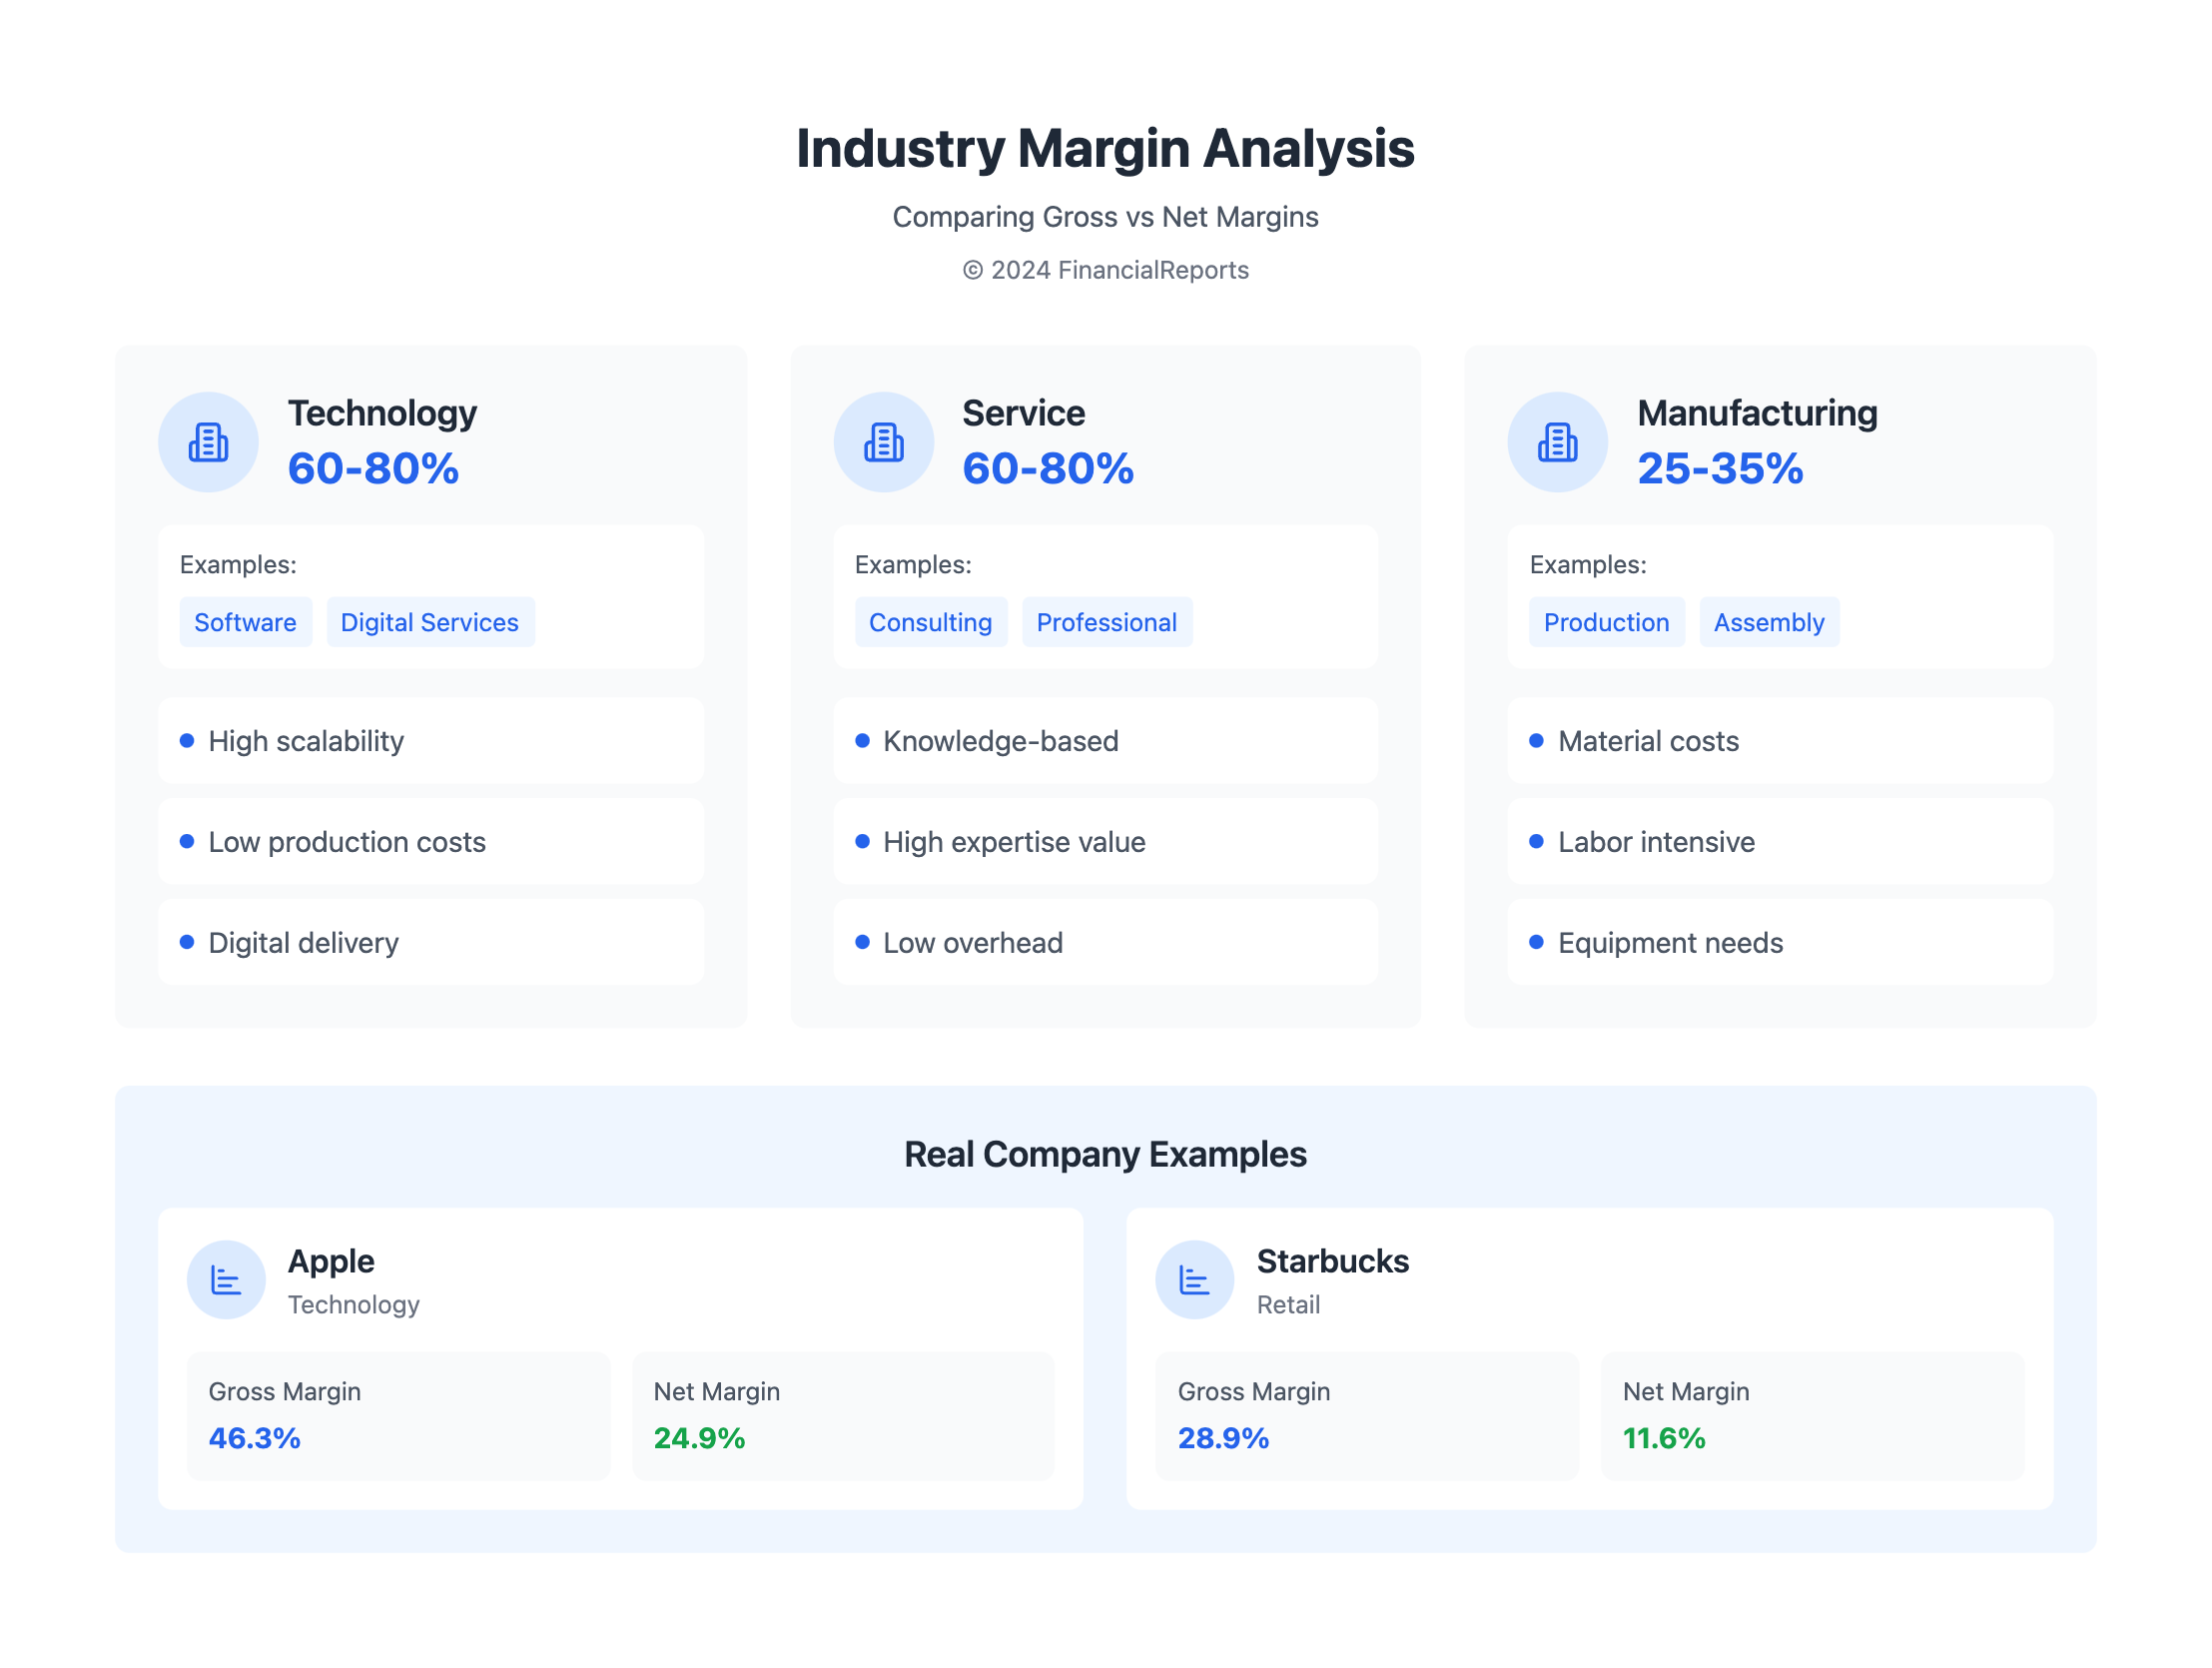Click the Production tag
2212x1668 pixels.
click(1606, 622)
